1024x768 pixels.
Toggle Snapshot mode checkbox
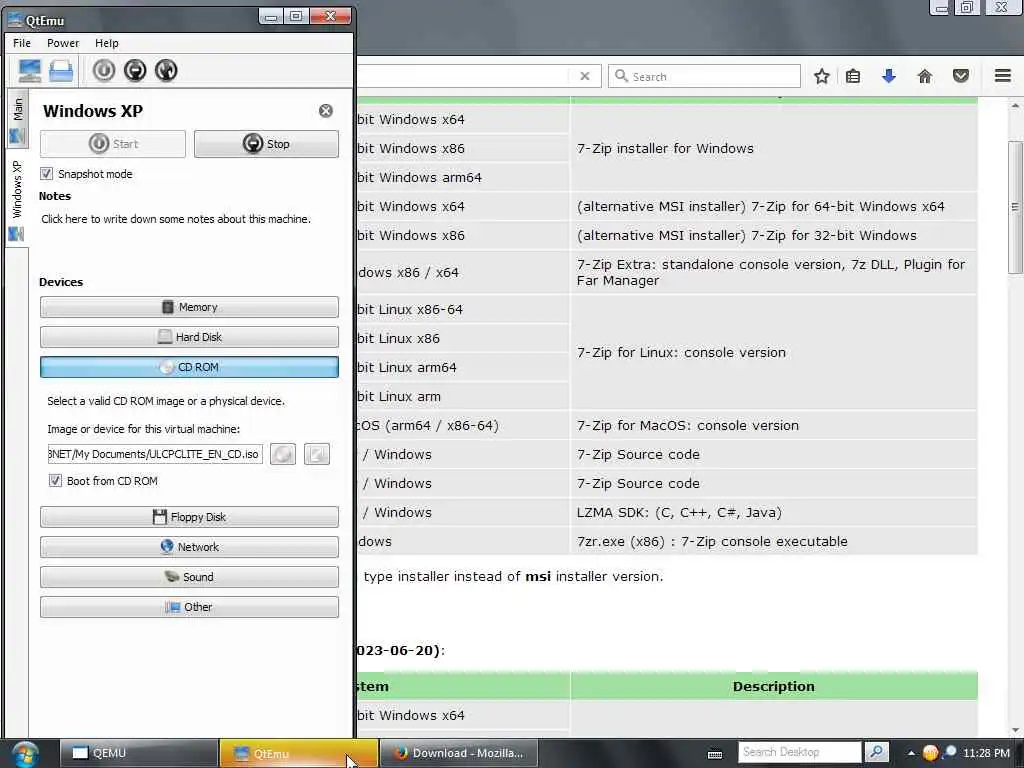46,174
